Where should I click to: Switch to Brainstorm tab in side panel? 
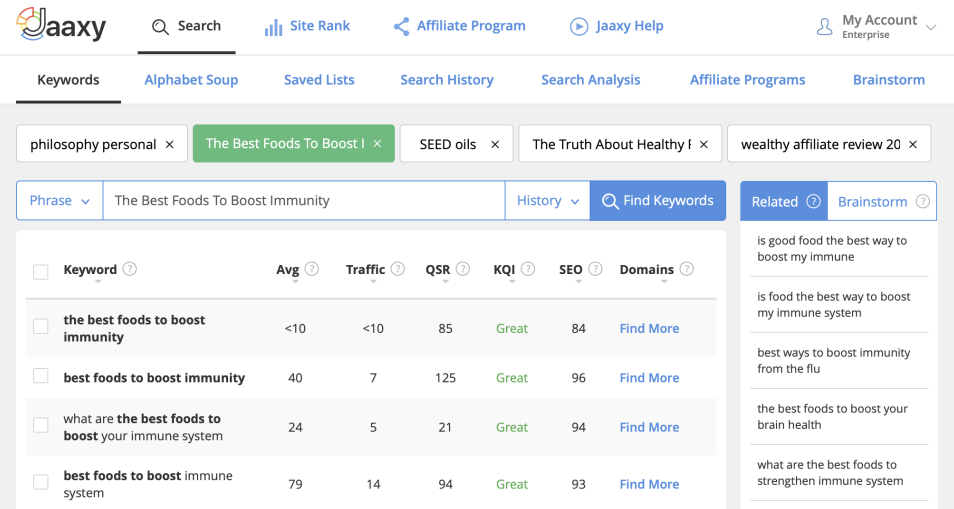click(x=882, y=201)
